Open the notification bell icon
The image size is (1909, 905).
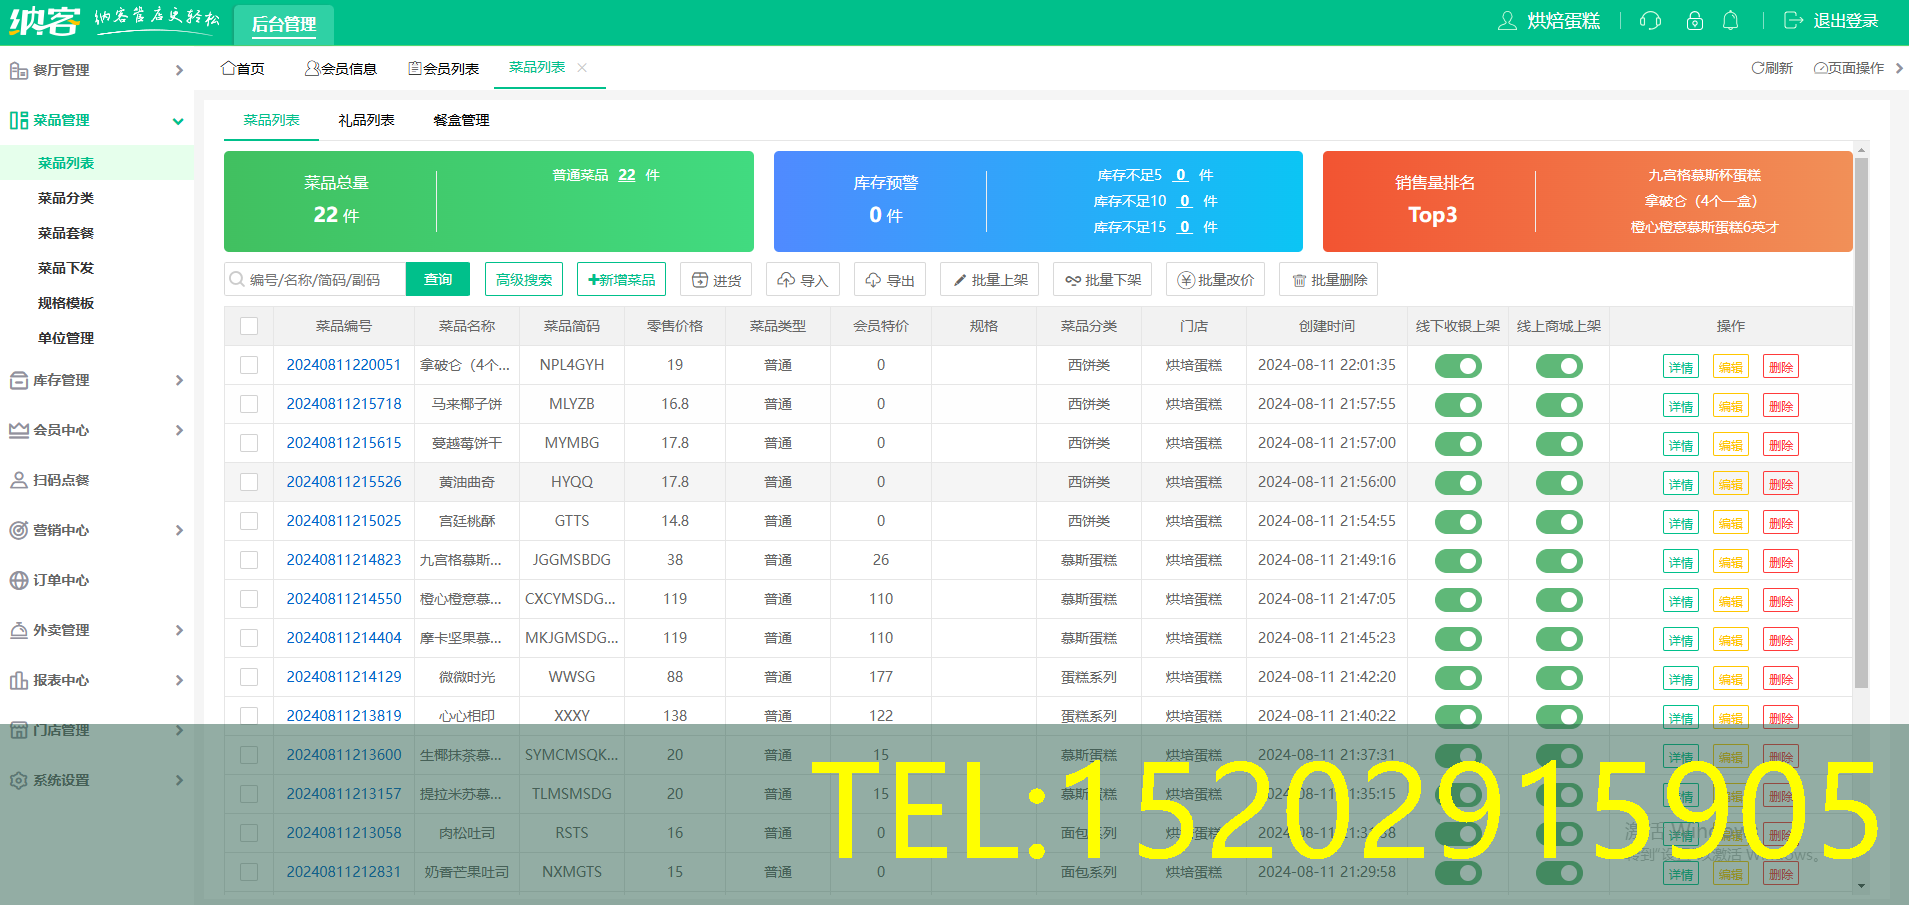pos(1730,21)
